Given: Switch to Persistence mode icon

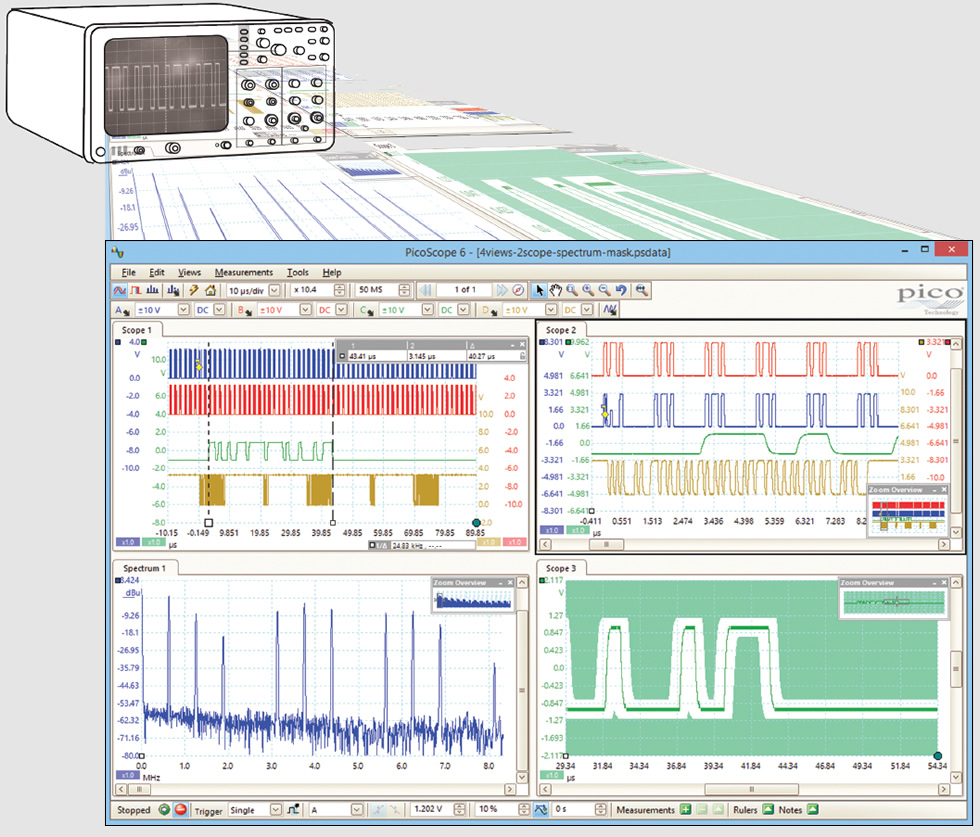Looking at the screenshot, I should pos(136,291).
